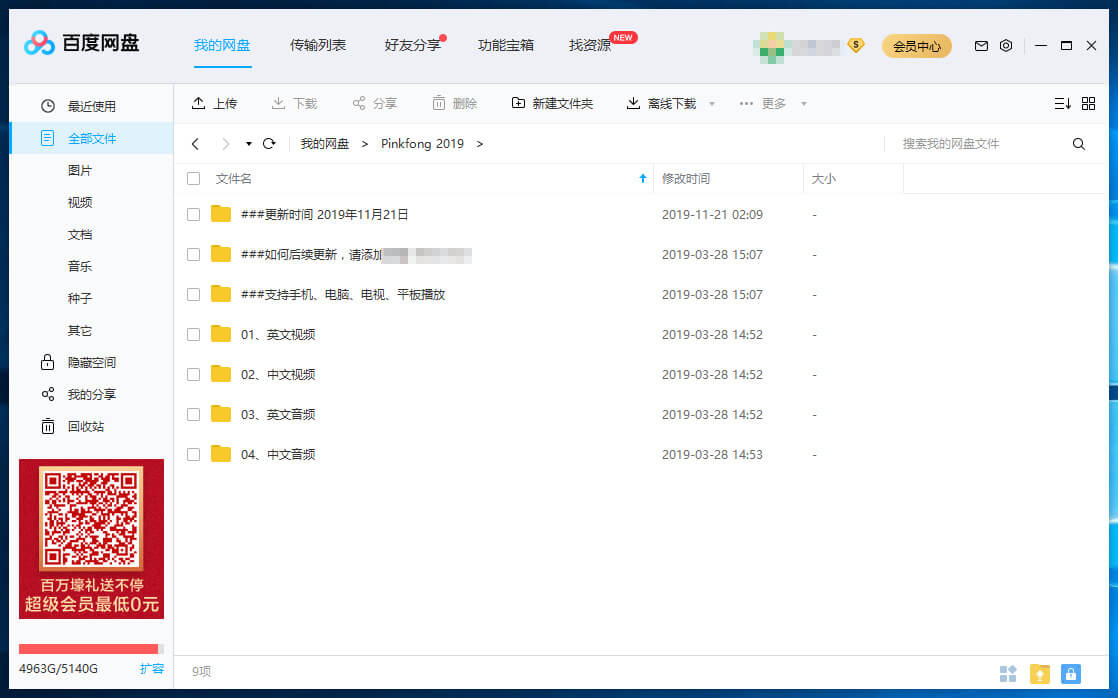Expand the navigation history dropdown arrow
This screenshot has height=698, width=1118.
pyautogui.click(x=248, y=144)
